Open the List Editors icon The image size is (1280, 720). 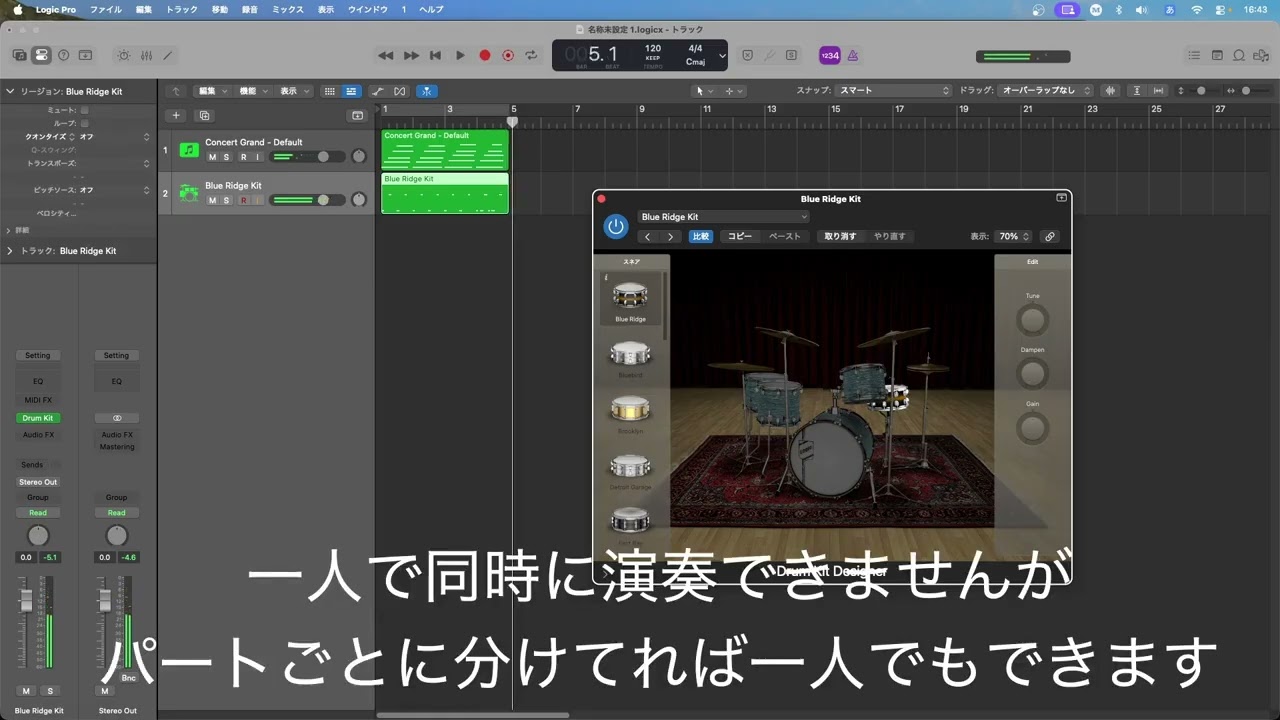[1194, 56]
